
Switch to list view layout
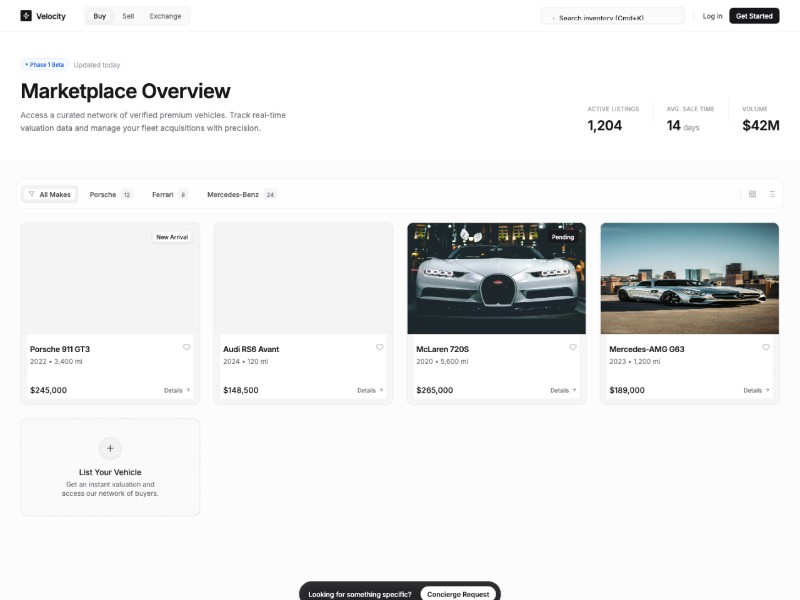coord(771,194)
